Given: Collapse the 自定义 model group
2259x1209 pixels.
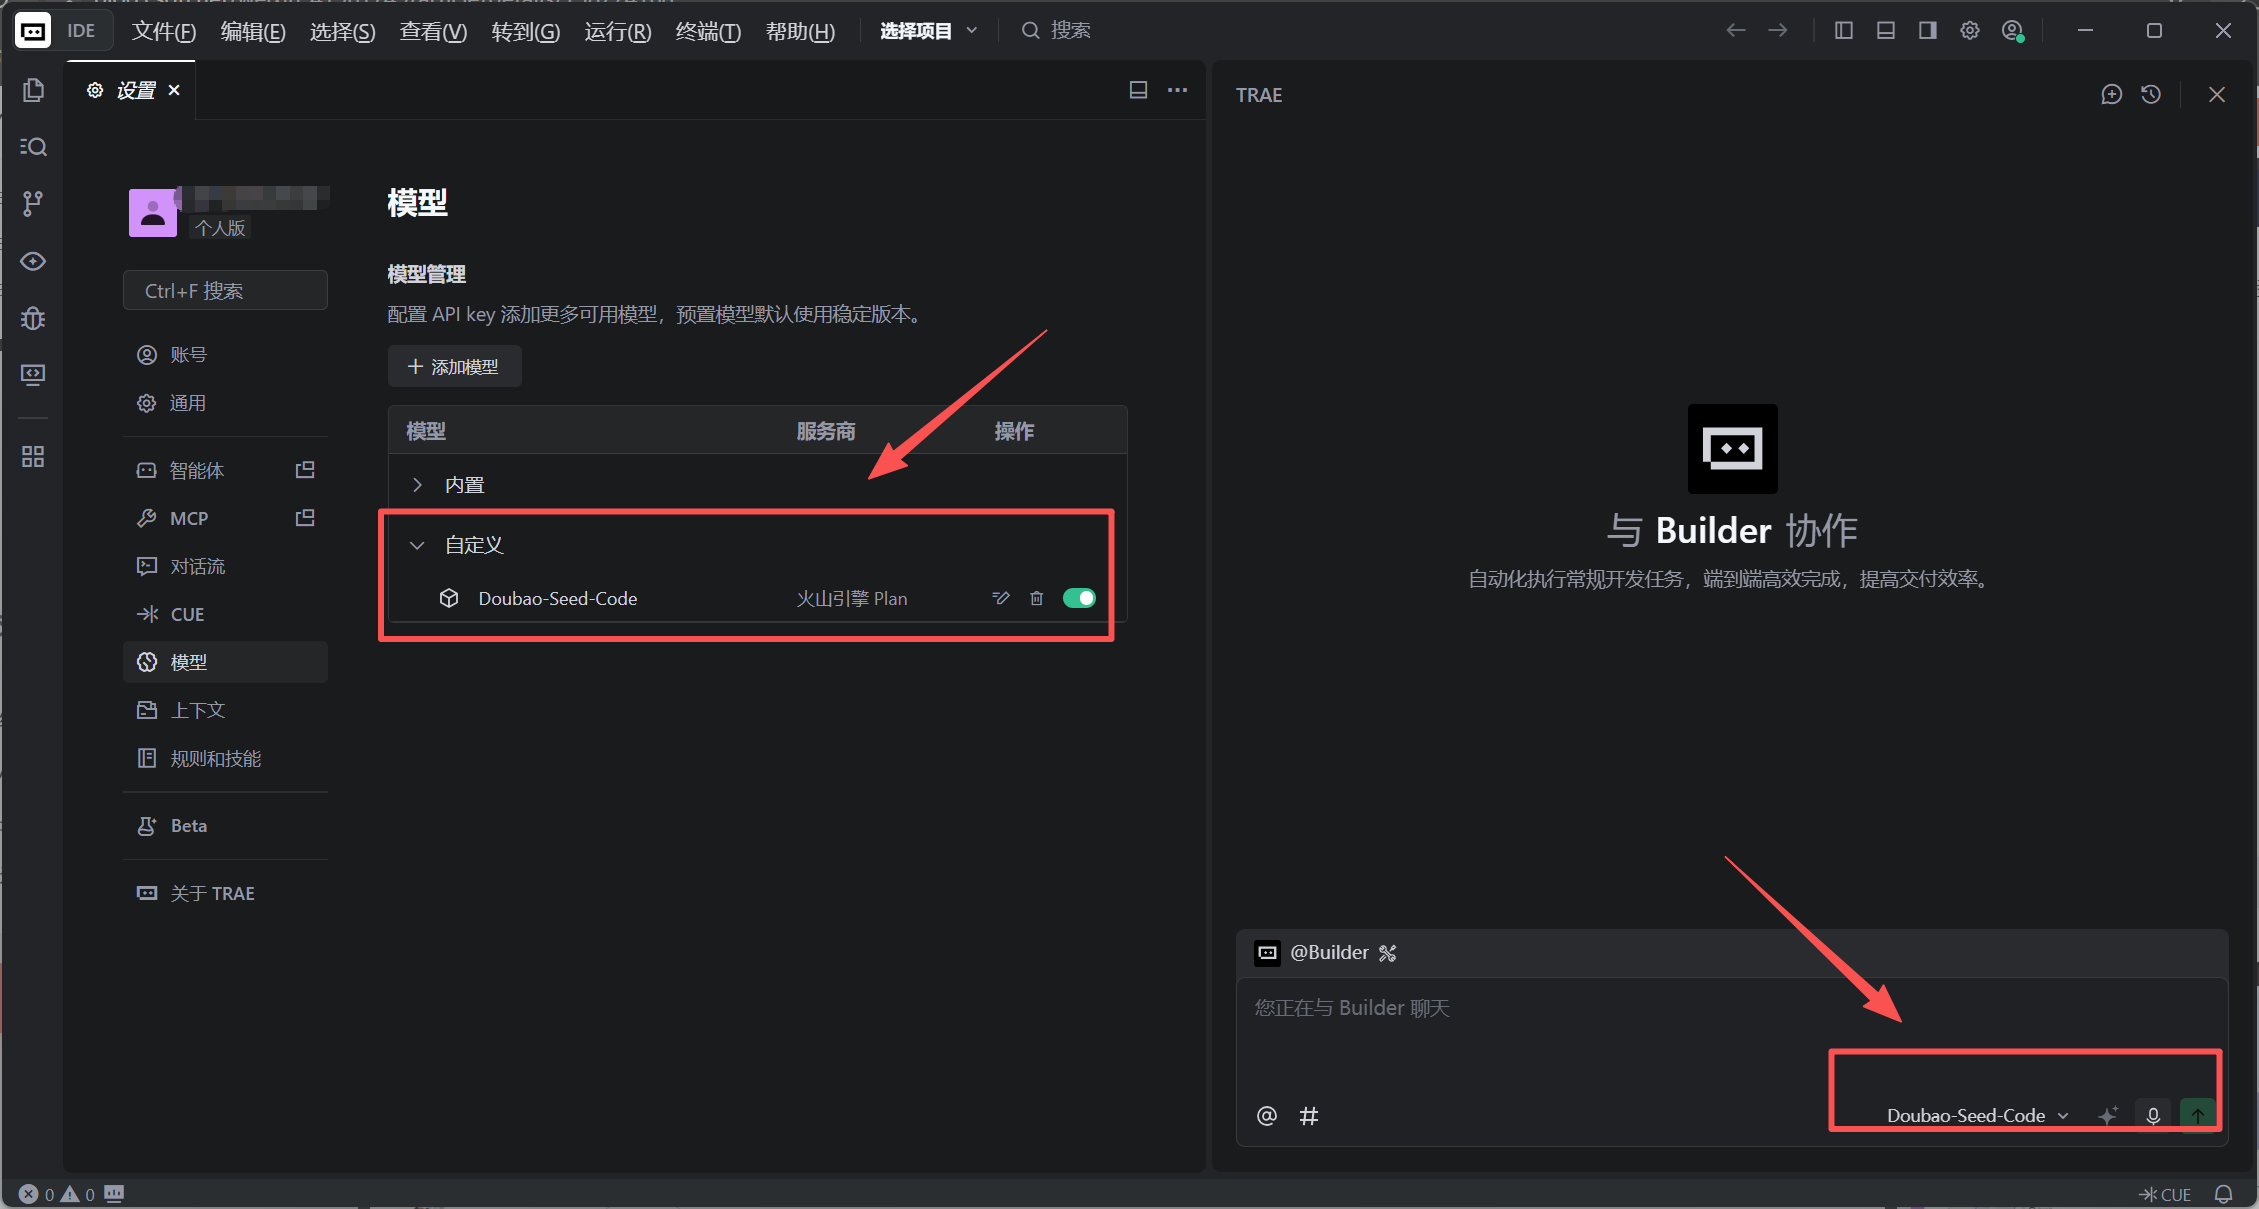Looking at the screenshot, I should pyautogui.click(x=418, y=545).
